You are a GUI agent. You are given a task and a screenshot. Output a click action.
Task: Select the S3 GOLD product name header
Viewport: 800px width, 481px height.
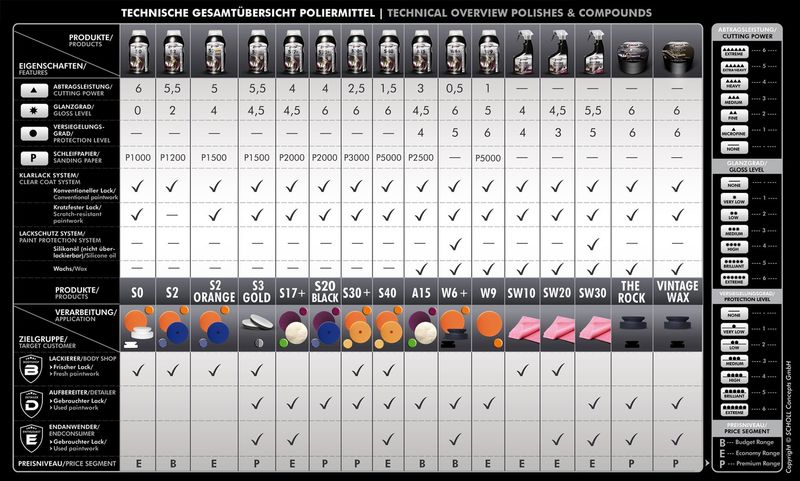(257, 292)
